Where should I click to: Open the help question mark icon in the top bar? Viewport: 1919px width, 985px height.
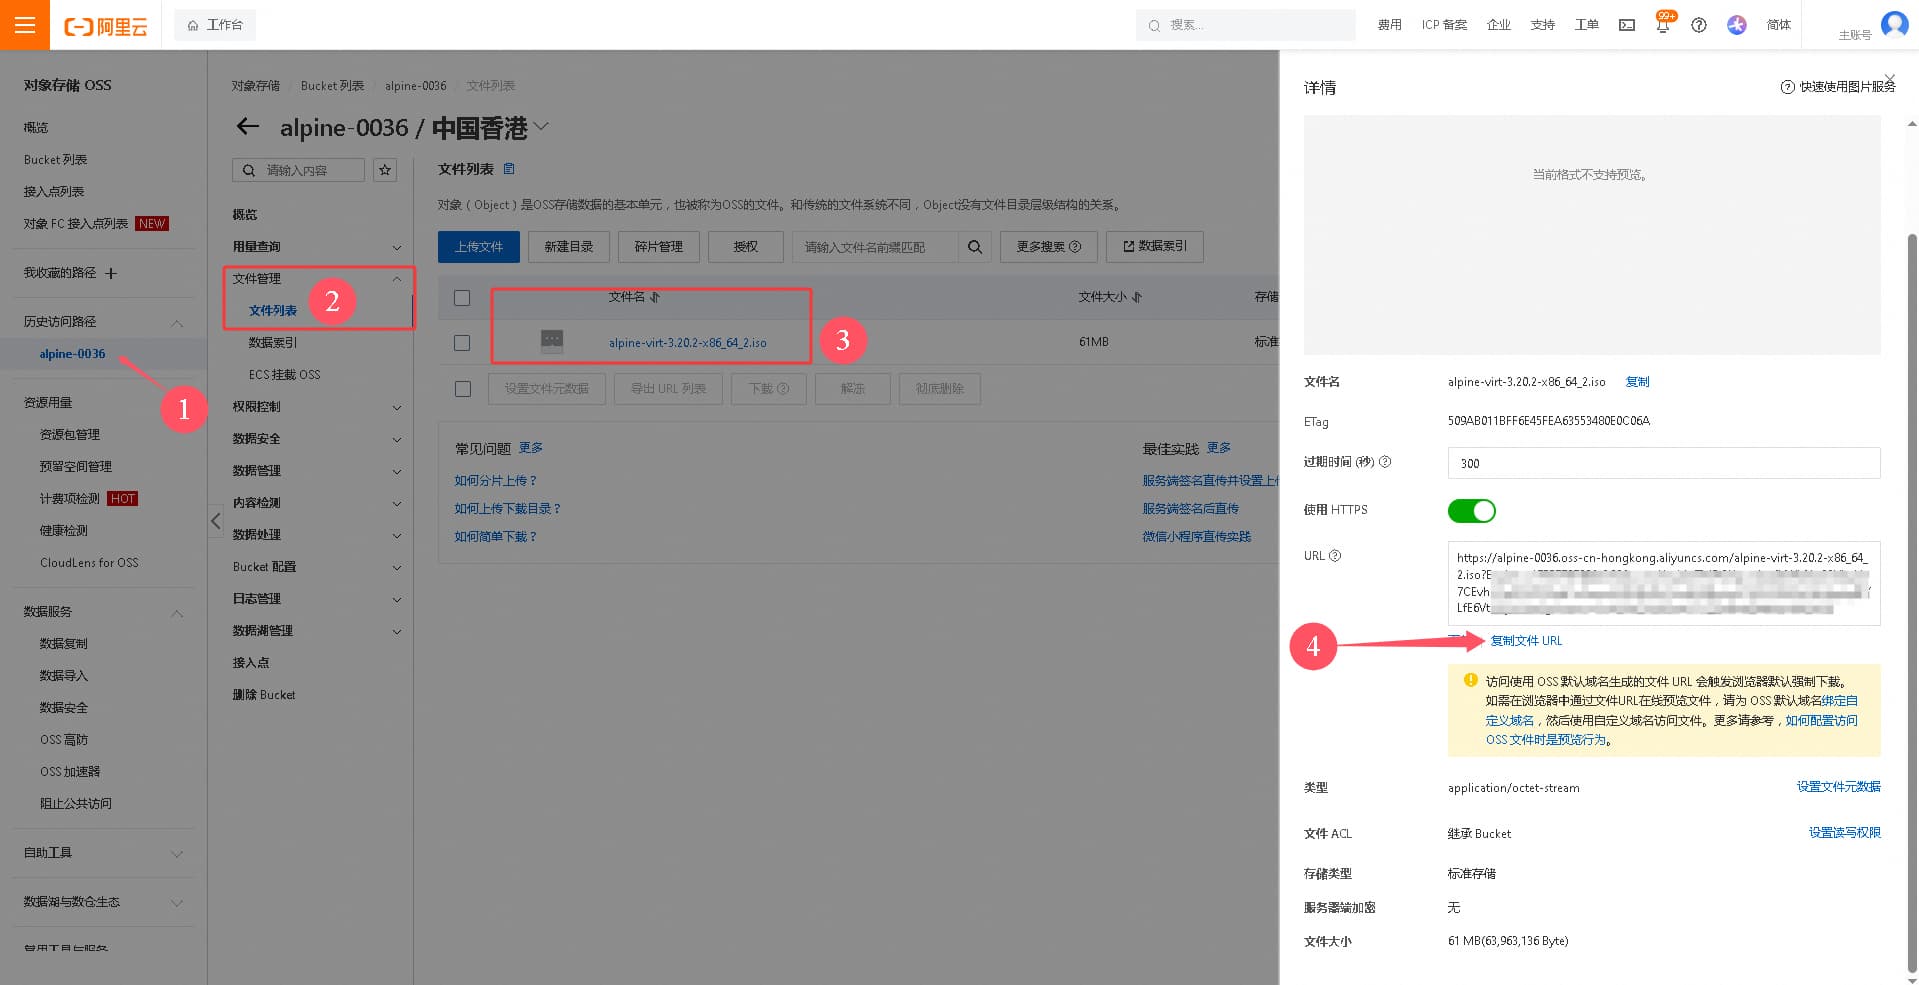click(x=1699, y=25)
